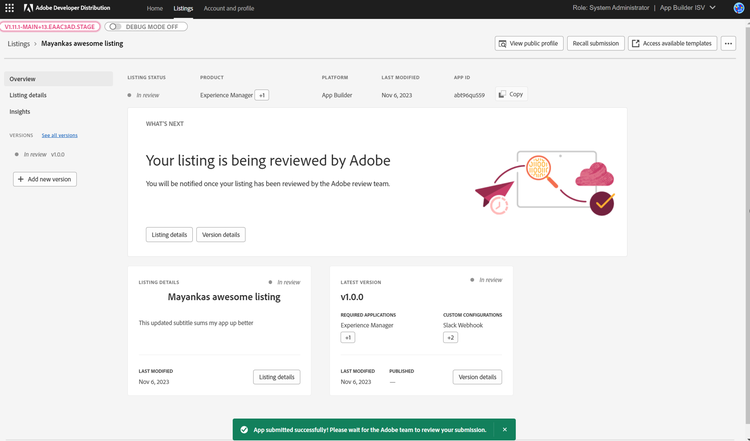Click Recall submission button
The height and width of the screenshot is (441, 750).
point(596,44)
